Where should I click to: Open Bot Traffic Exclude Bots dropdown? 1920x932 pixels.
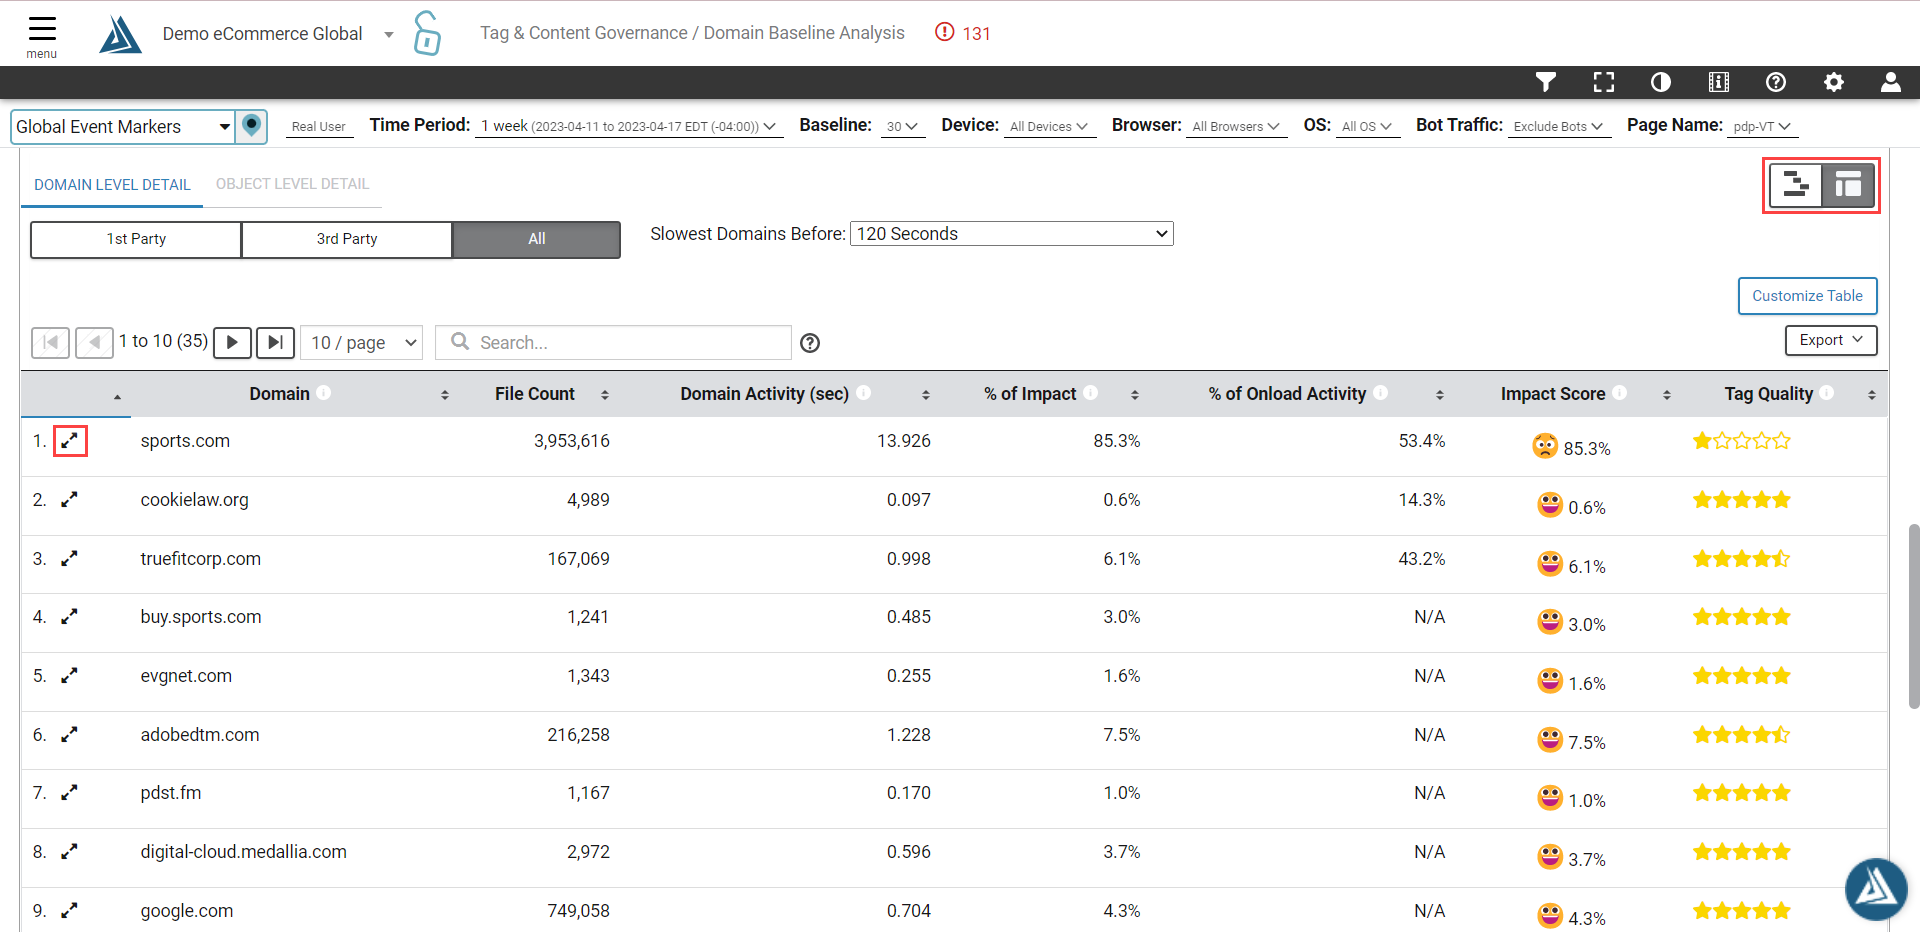[1559, 127]
